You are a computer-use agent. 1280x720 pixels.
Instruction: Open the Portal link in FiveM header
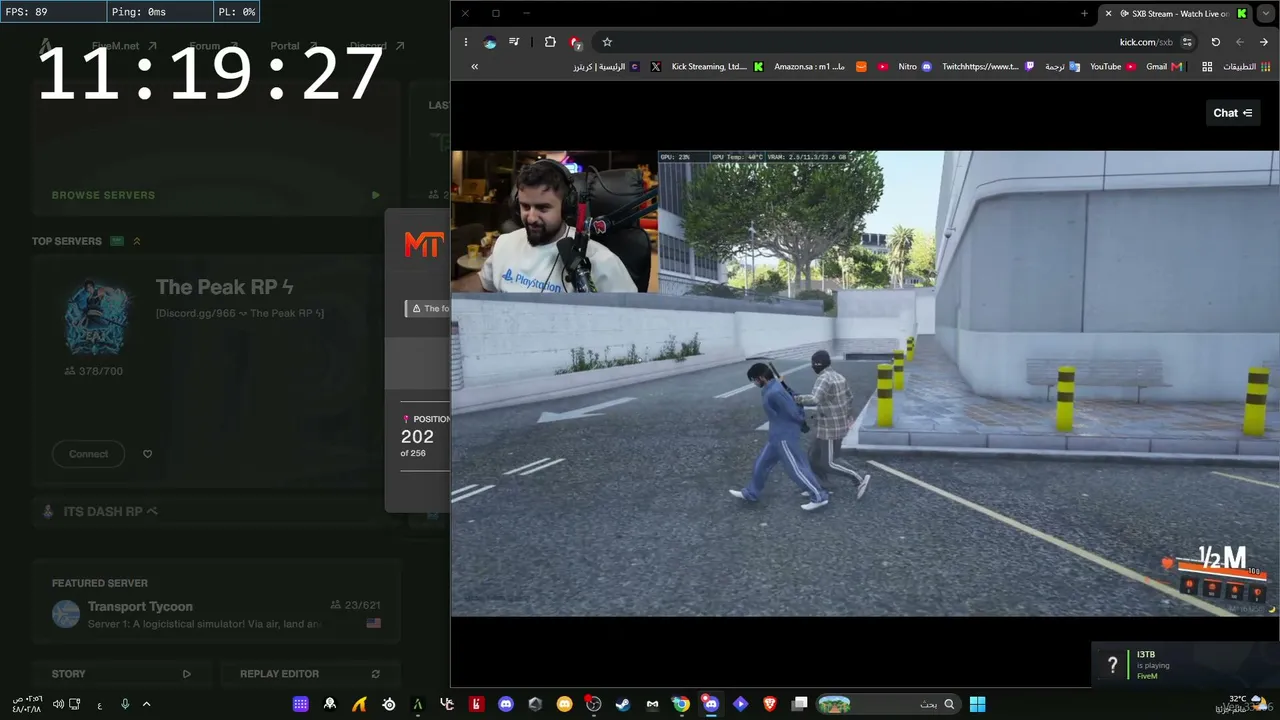[294, 46]
